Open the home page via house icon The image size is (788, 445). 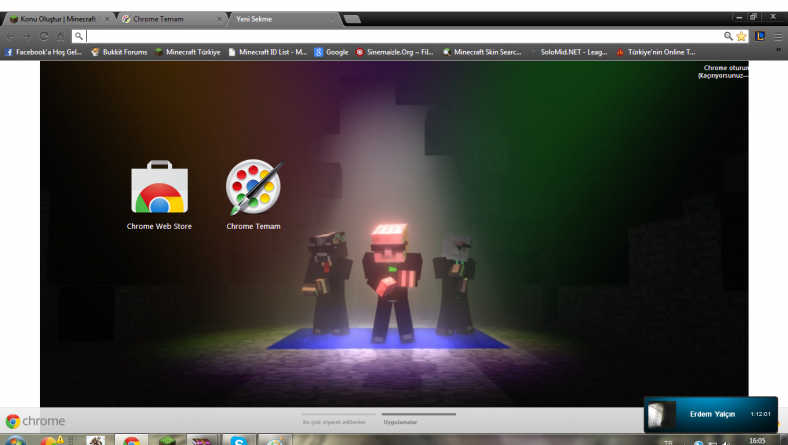click(x=61, y=36)
